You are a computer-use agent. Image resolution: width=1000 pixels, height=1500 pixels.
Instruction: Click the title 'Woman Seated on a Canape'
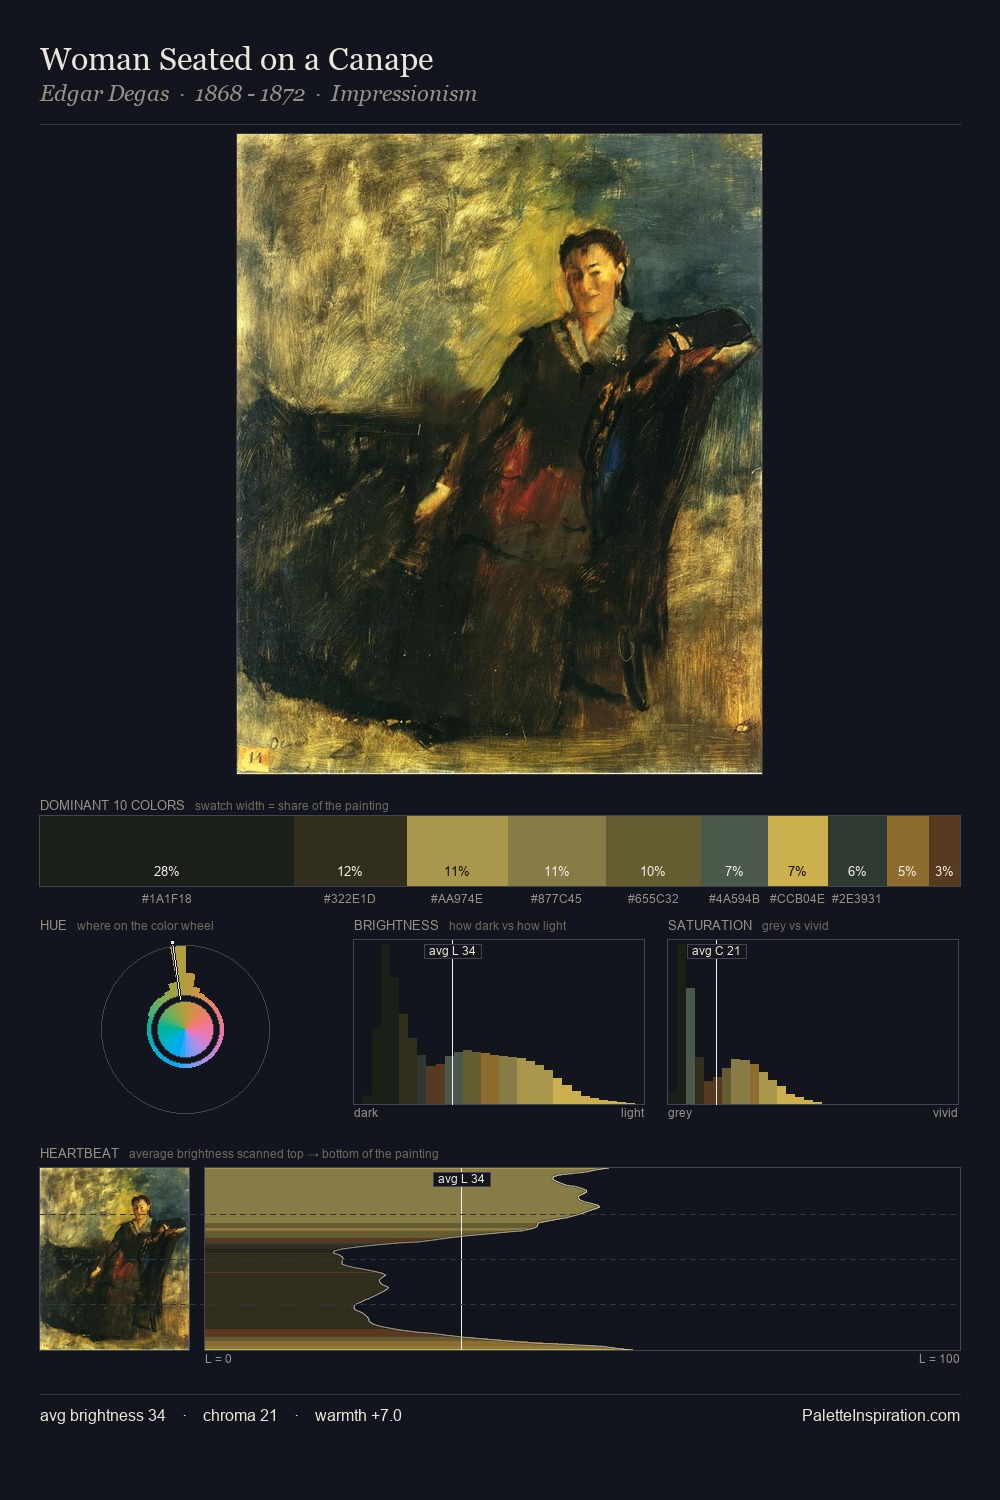tap(237, 60)
